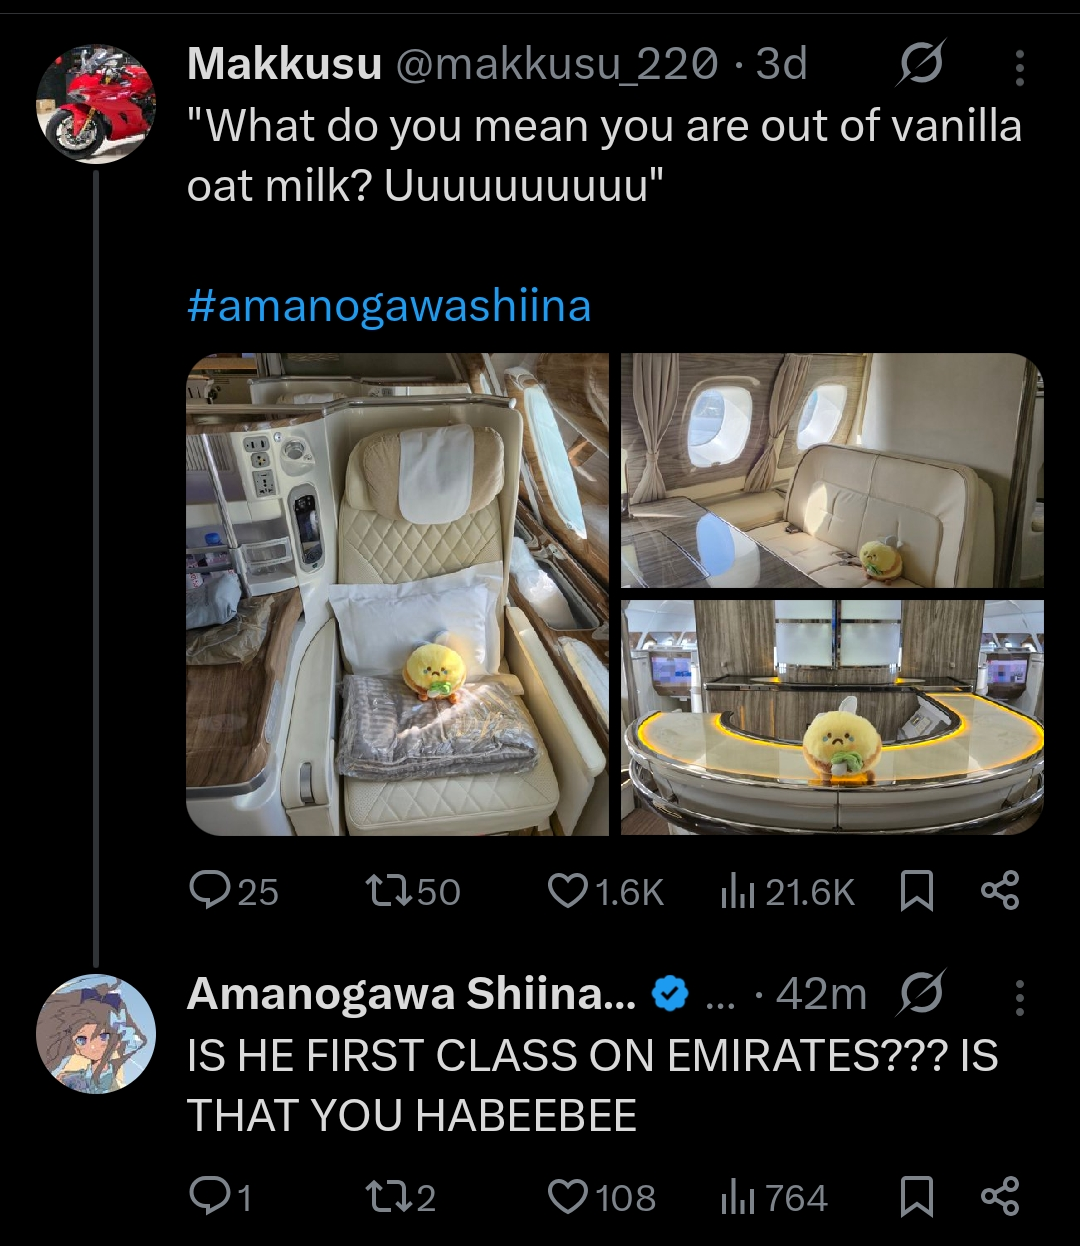Screen dimensions: 1080x1246
Task: Open more options for Shiina's reply
Action: 1019,996
